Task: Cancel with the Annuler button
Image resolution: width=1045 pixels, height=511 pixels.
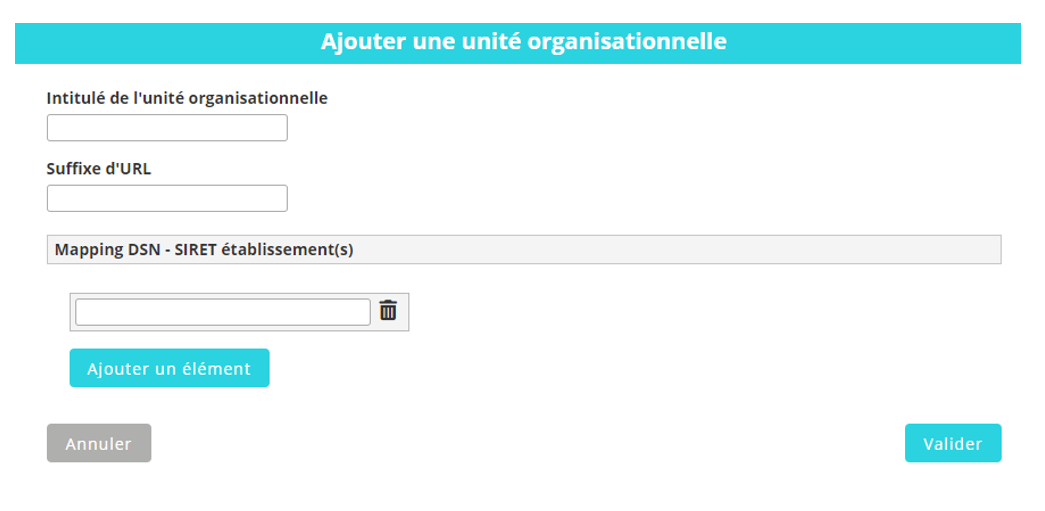Action: tap(99, 443)
